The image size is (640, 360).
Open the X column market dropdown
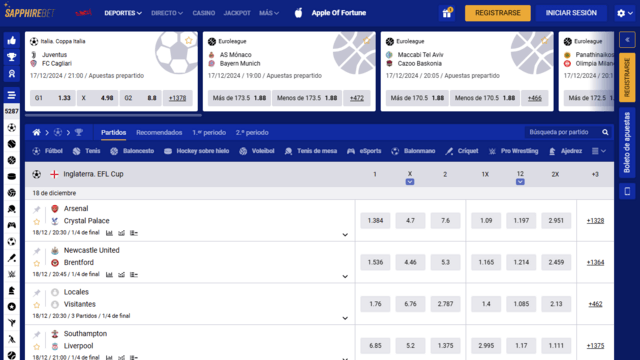pyautogui.click(x=410, y=182)
